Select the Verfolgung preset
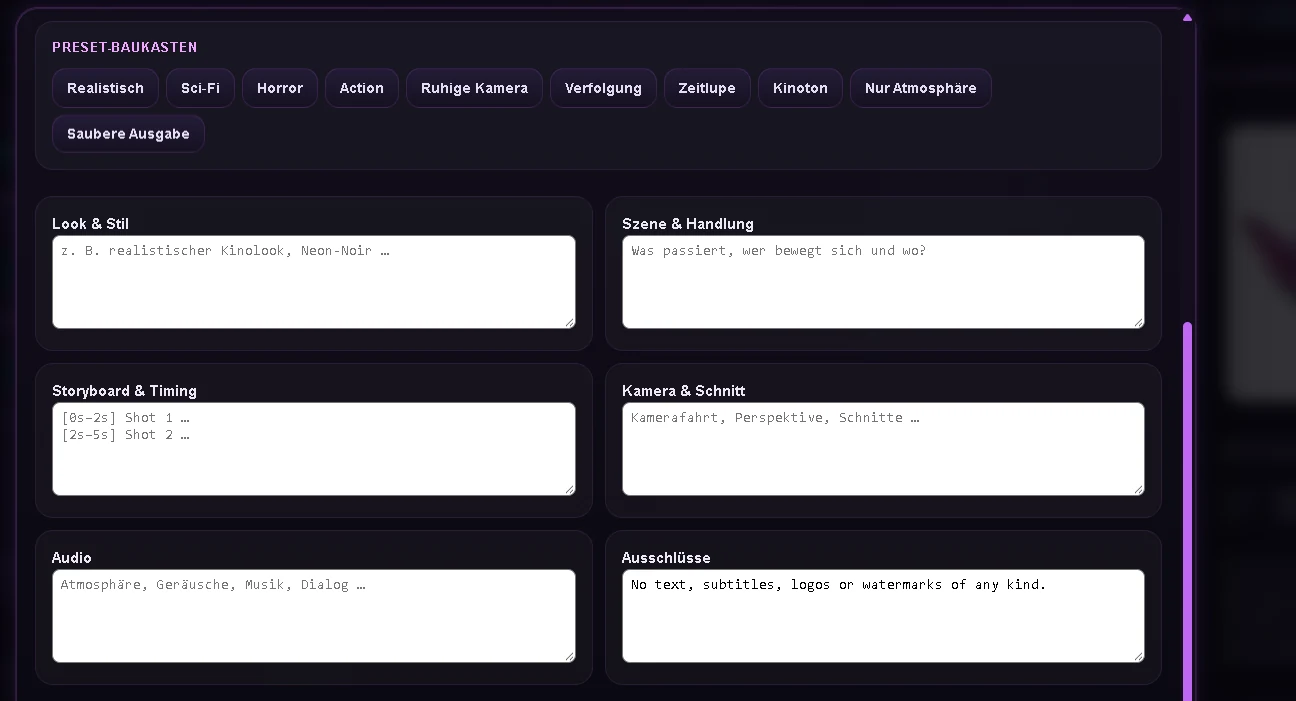 (x=603, y=88)
